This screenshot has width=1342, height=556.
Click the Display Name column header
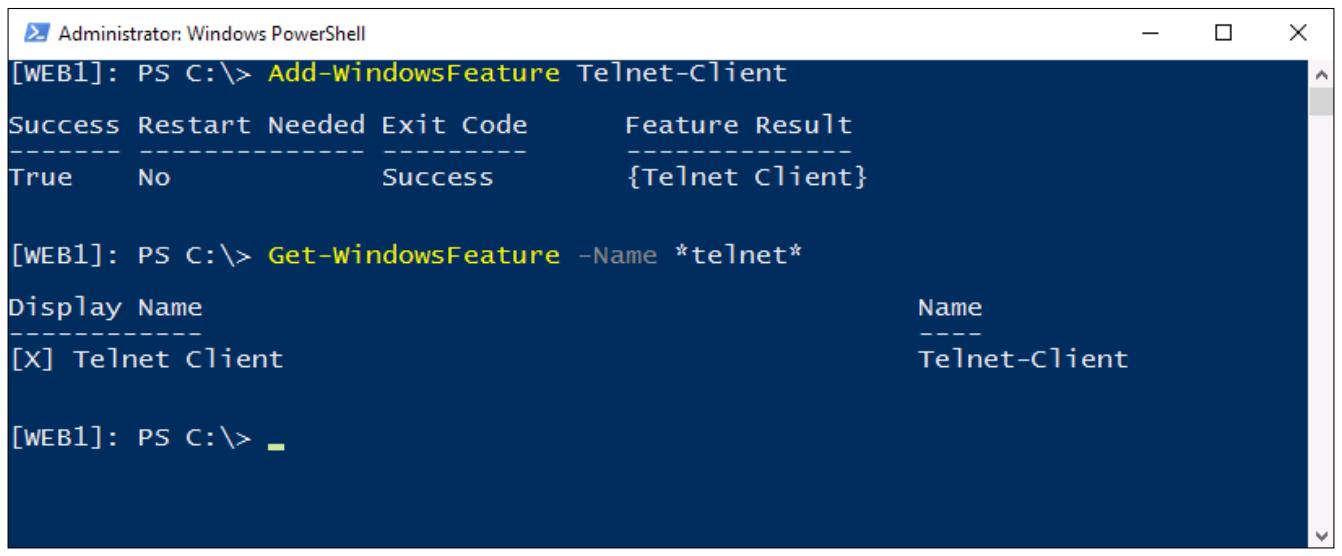[x=106, y=306]
